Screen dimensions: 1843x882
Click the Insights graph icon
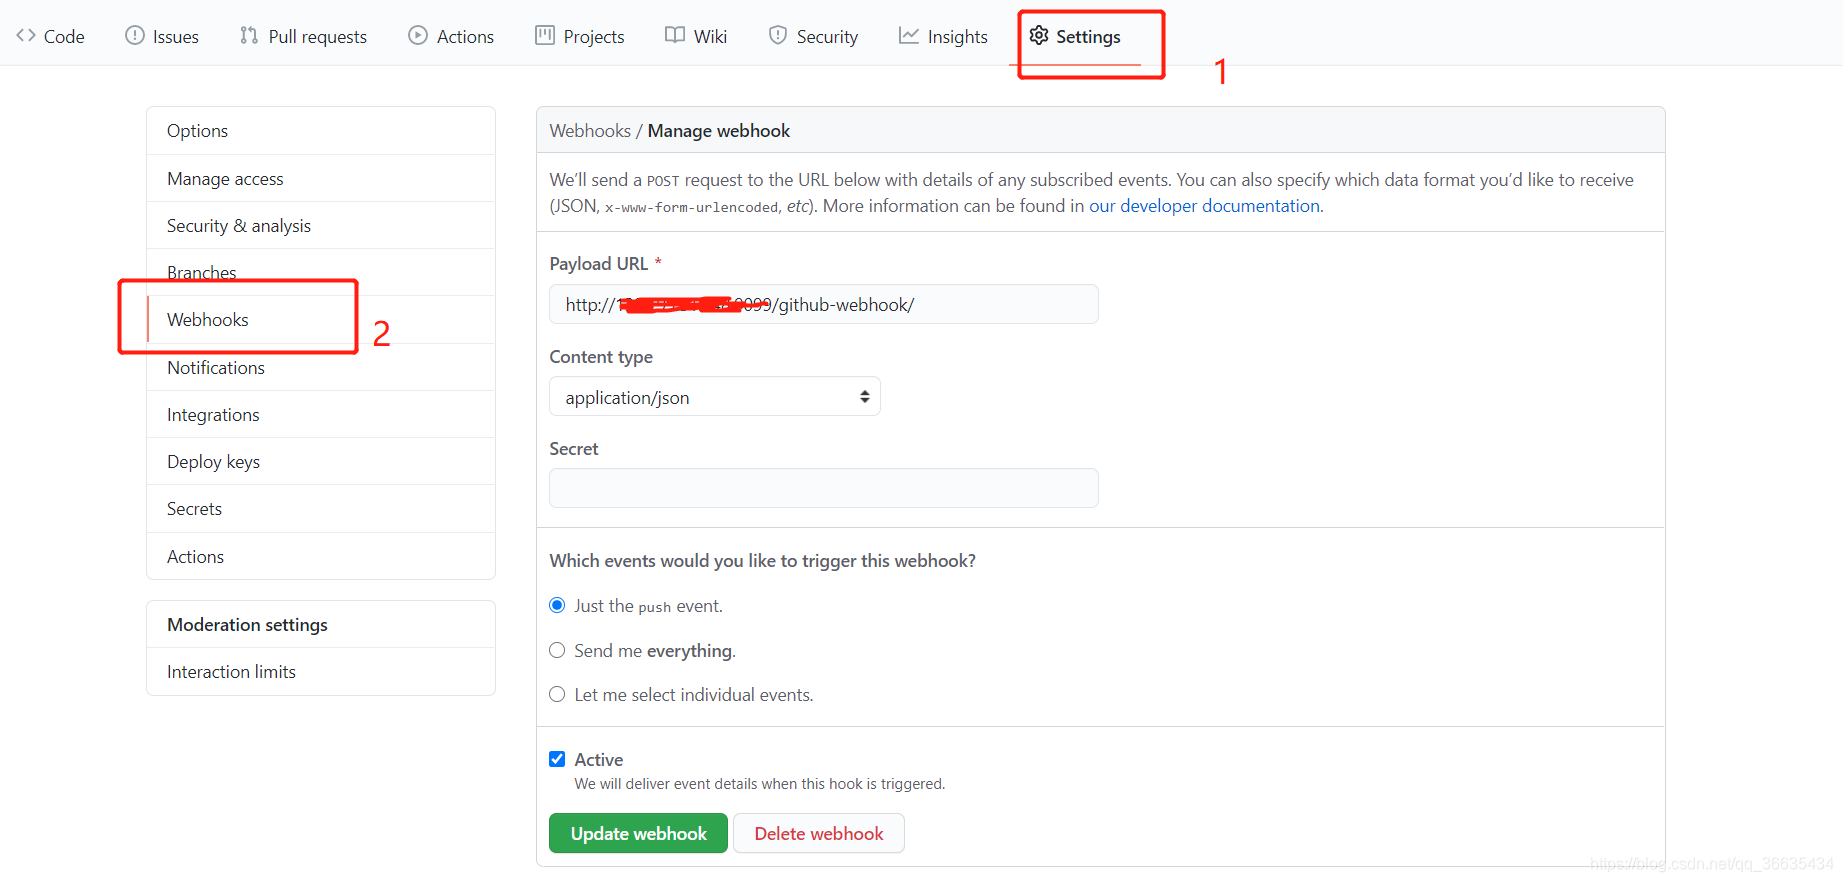pyautogui.click(x=909, y=36)
